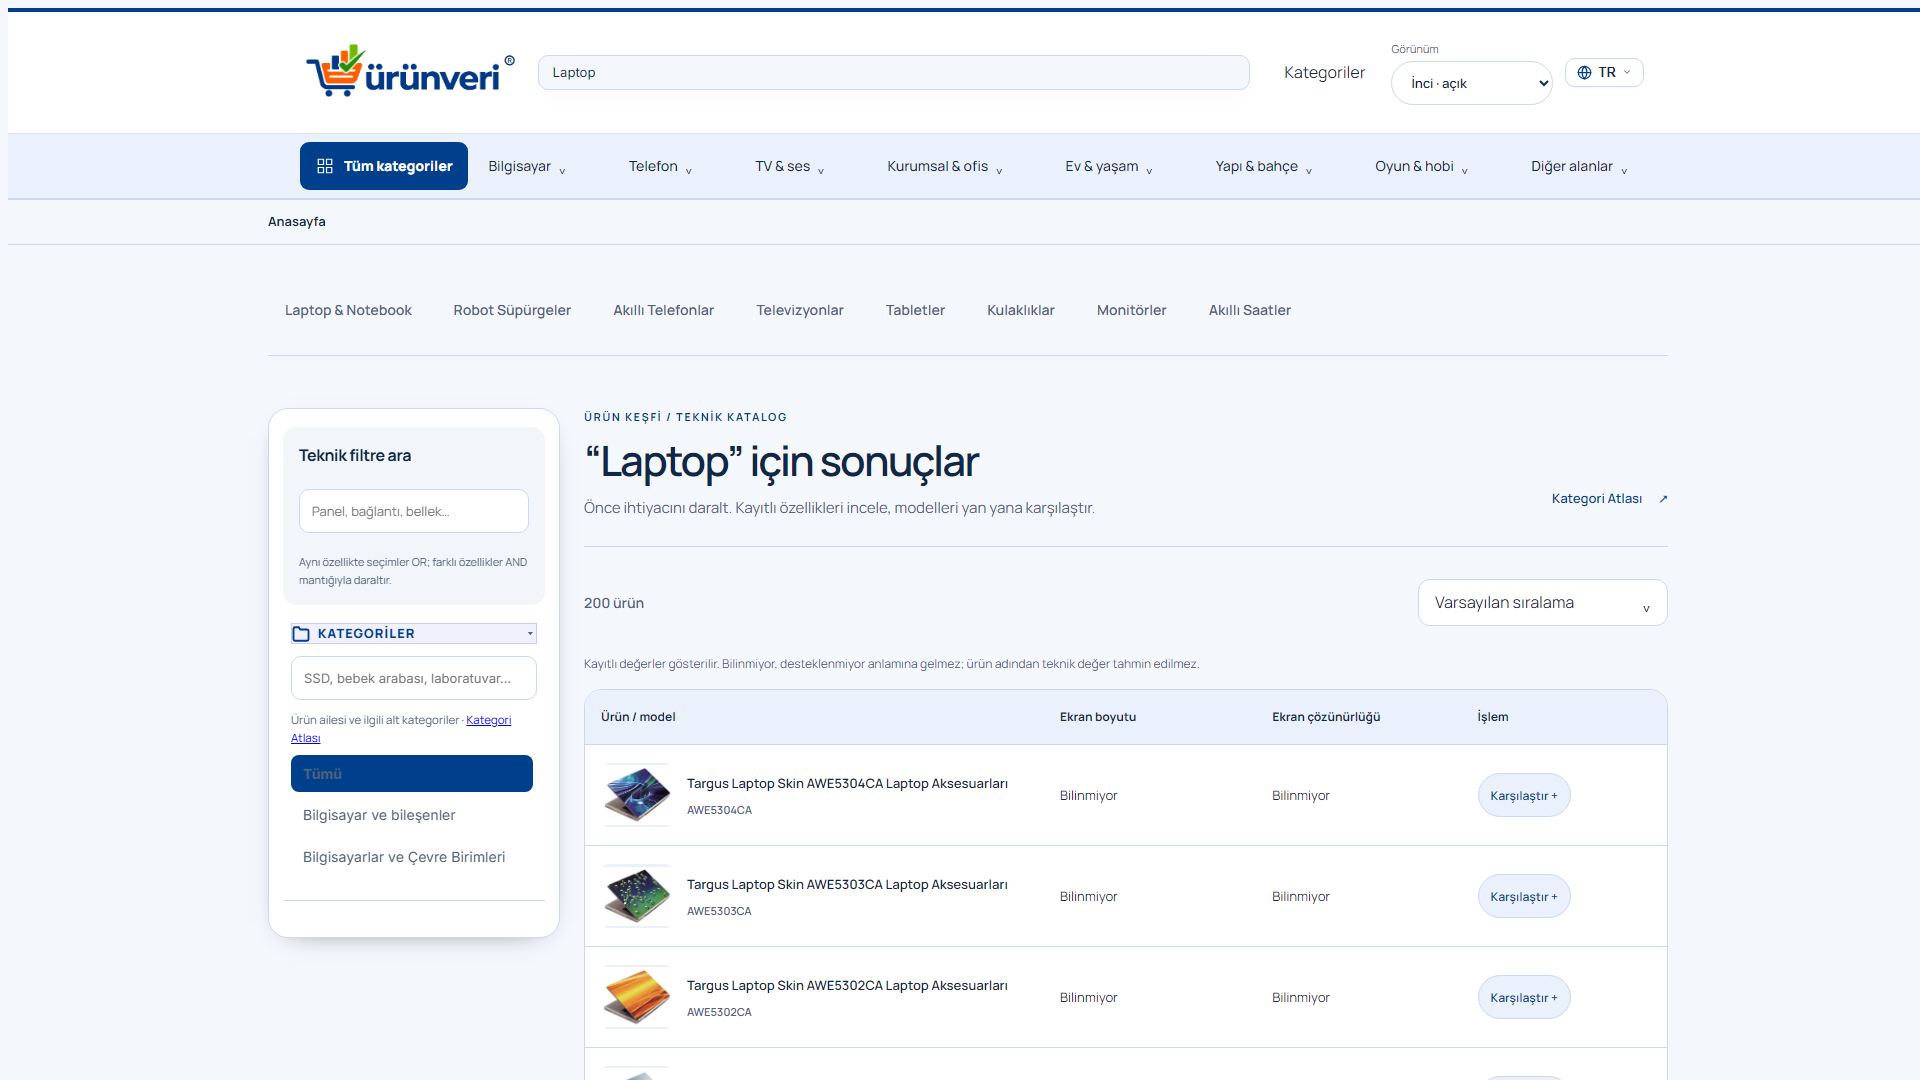
Task: Open the Robot Süpürgeler tab
Action: [x=512, y=311]
